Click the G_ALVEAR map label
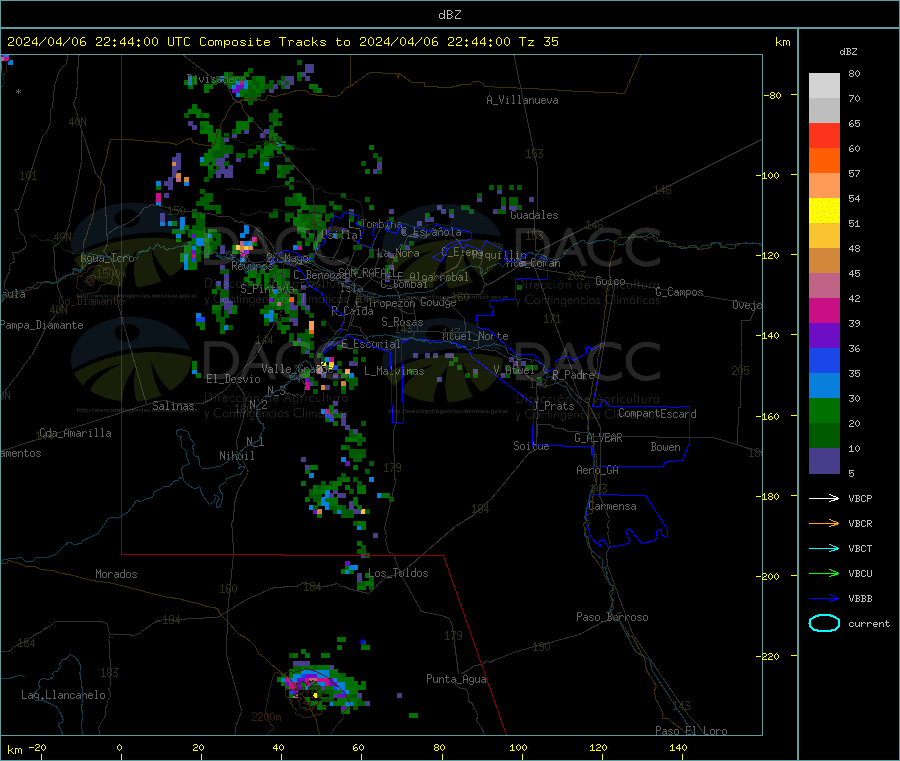900x761 pixels. click(x=598, y=438)
